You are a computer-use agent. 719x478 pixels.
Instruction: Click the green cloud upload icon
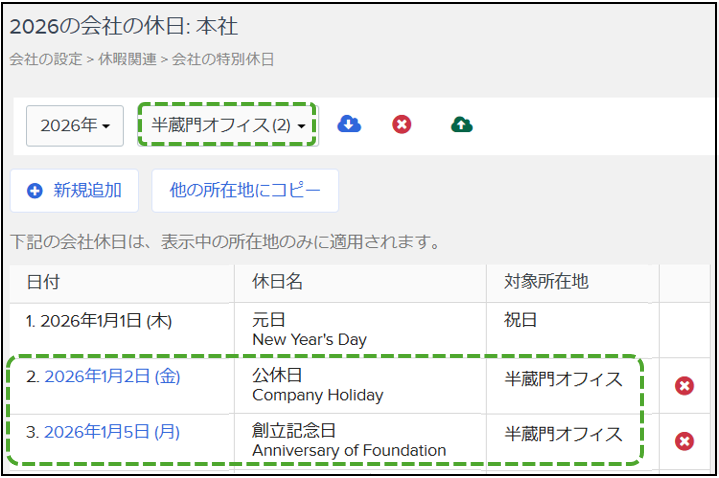(x=462, y=124)
